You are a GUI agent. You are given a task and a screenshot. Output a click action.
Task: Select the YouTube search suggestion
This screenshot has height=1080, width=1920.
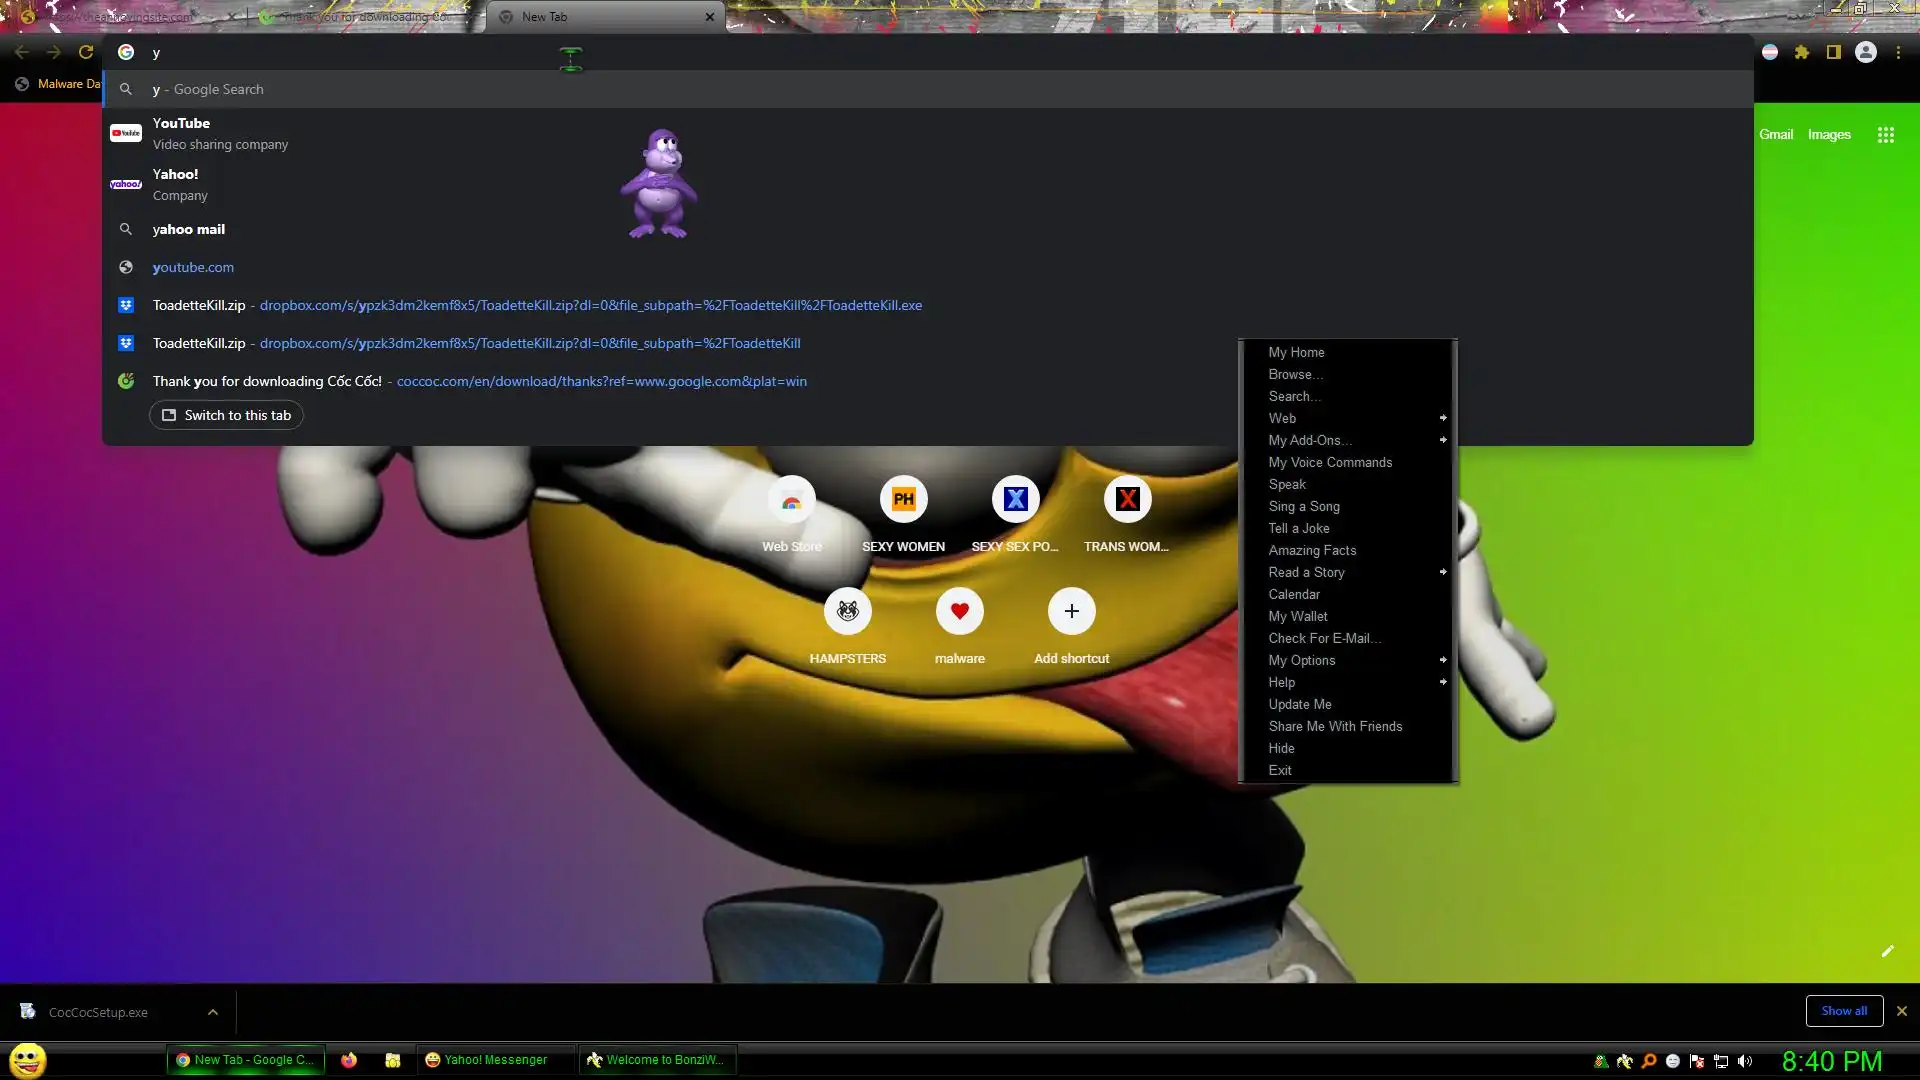pyautogui.click(x=181, y=133)
